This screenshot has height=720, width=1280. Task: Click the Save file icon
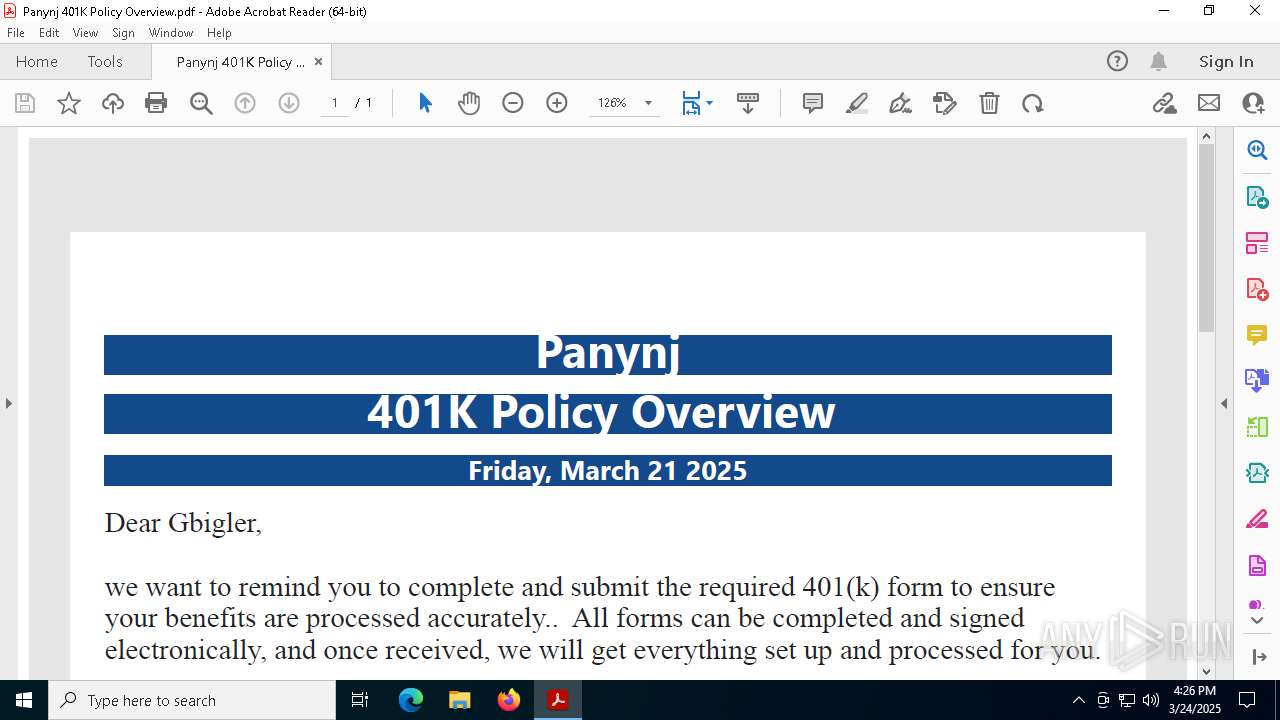[x=25, y=103]
